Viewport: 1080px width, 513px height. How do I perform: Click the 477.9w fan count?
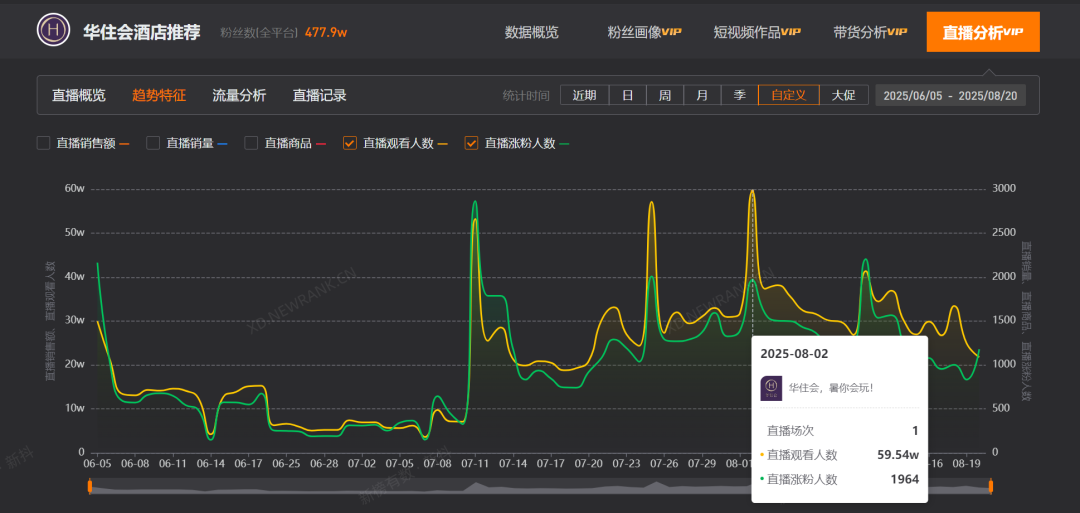326,32
